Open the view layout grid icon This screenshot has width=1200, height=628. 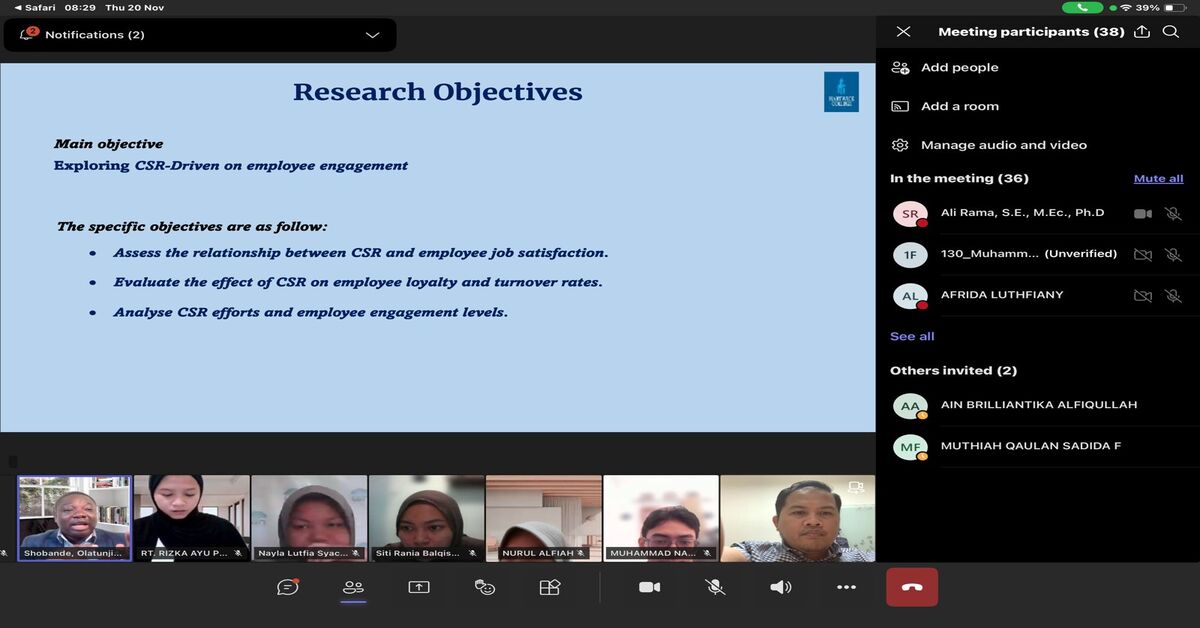tap(550, 587)
